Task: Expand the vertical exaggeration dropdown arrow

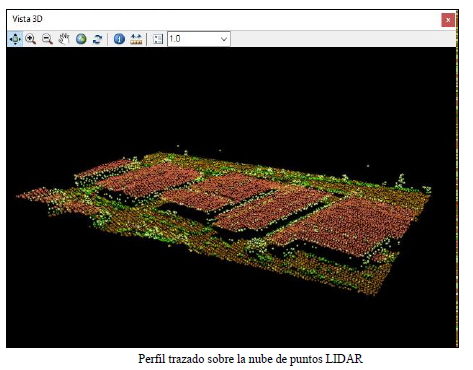Action: (x=224, y=39)
